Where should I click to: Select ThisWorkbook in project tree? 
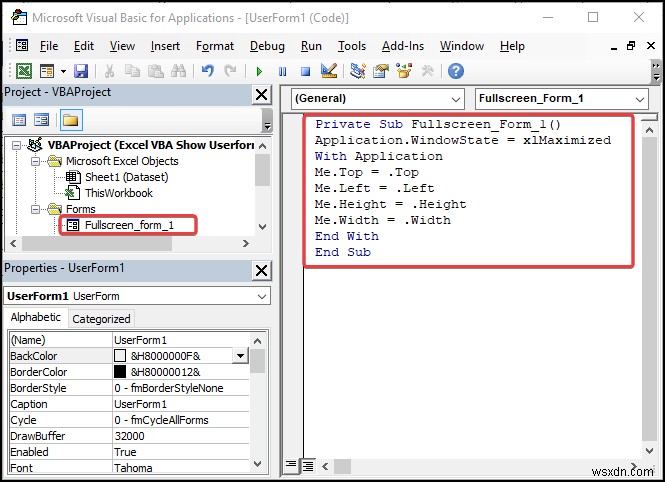(x=119, y=193)
